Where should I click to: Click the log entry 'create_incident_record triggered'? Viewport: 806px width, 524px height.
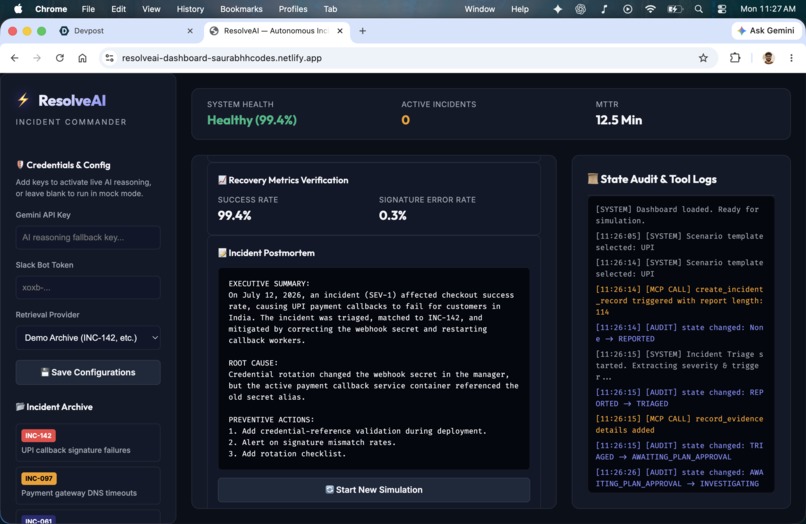(x=679, y=301)
